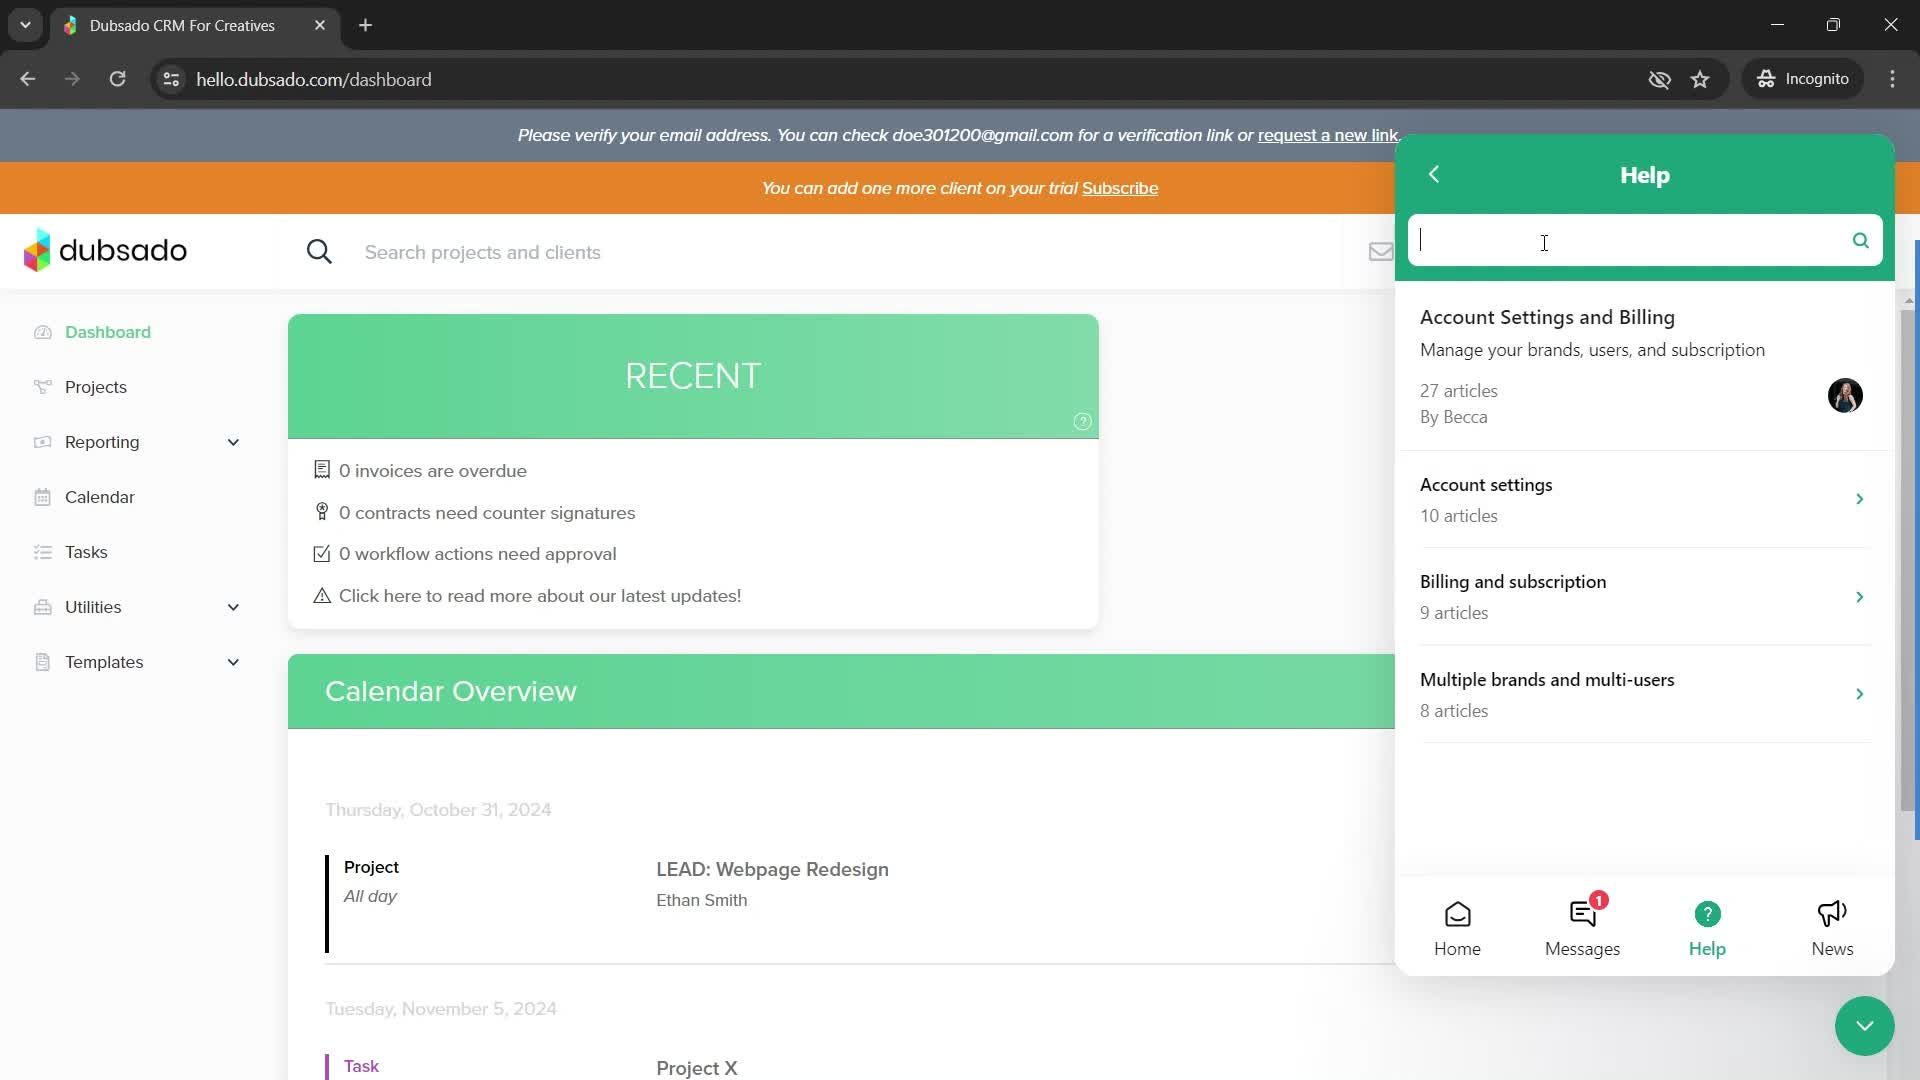Click the address bar URL

tap(313, 79)
